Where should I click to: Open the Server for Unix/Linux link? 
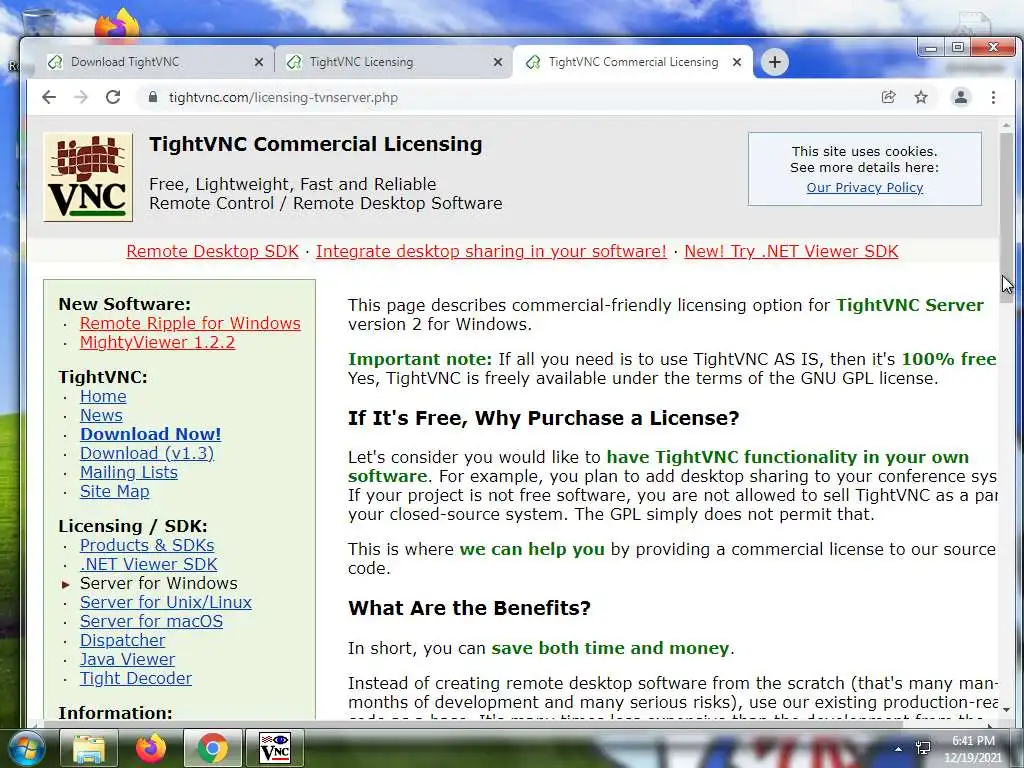[x=166, y=602]
